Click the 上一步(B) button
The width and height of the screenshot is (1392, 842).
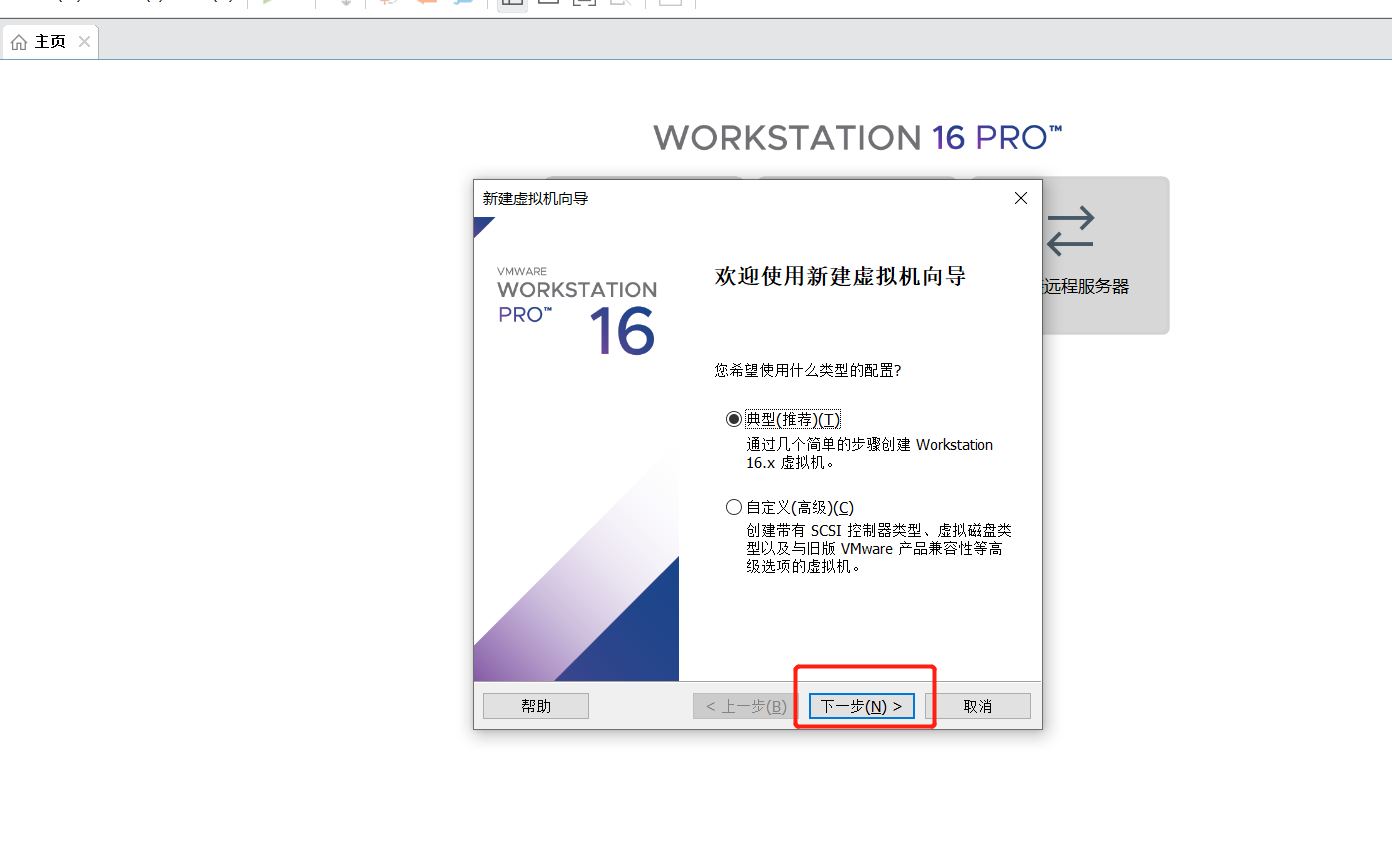(x=746, y=706)
